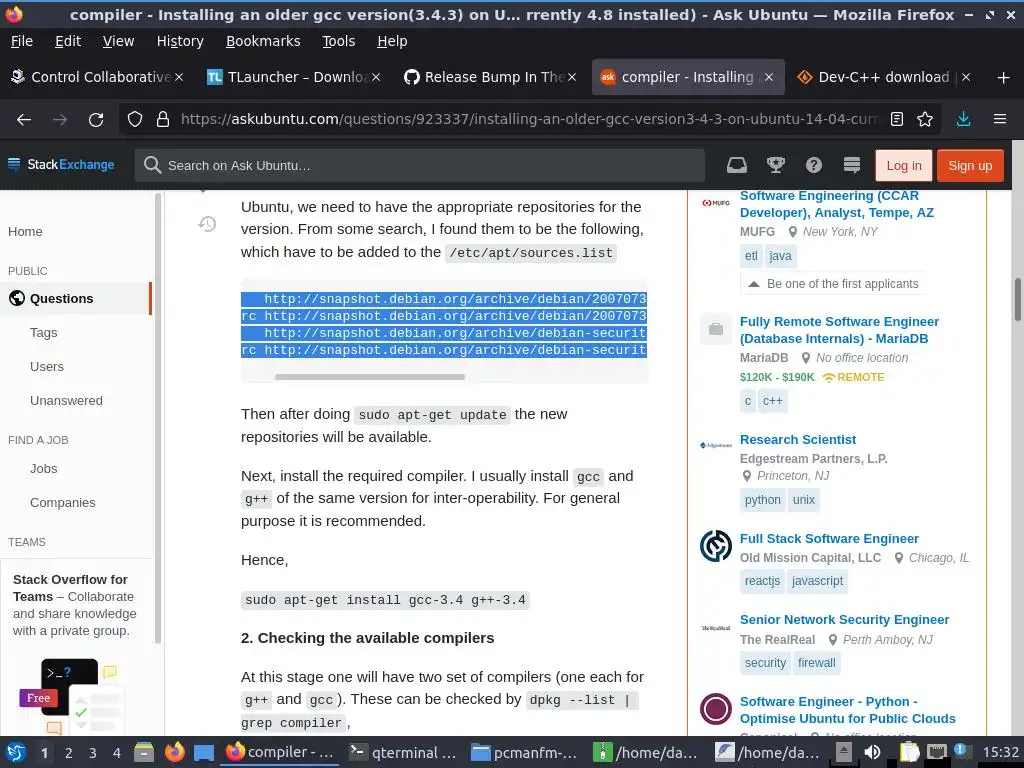Open the Edit menu
This screenshot has width=1024, height=768.
tap(68, 41)
